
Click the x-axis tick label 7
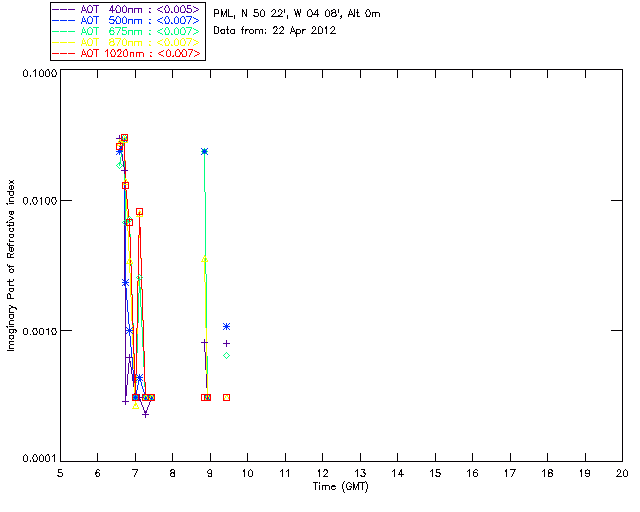[x=135, y=473]
